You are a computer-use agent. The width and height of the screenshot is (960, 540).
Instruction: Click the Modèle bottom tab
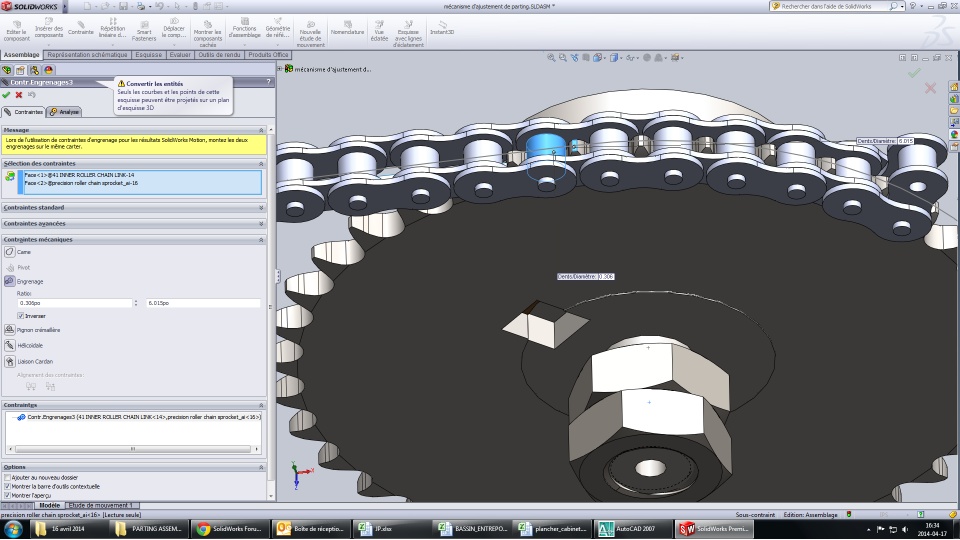coord(50,505)
